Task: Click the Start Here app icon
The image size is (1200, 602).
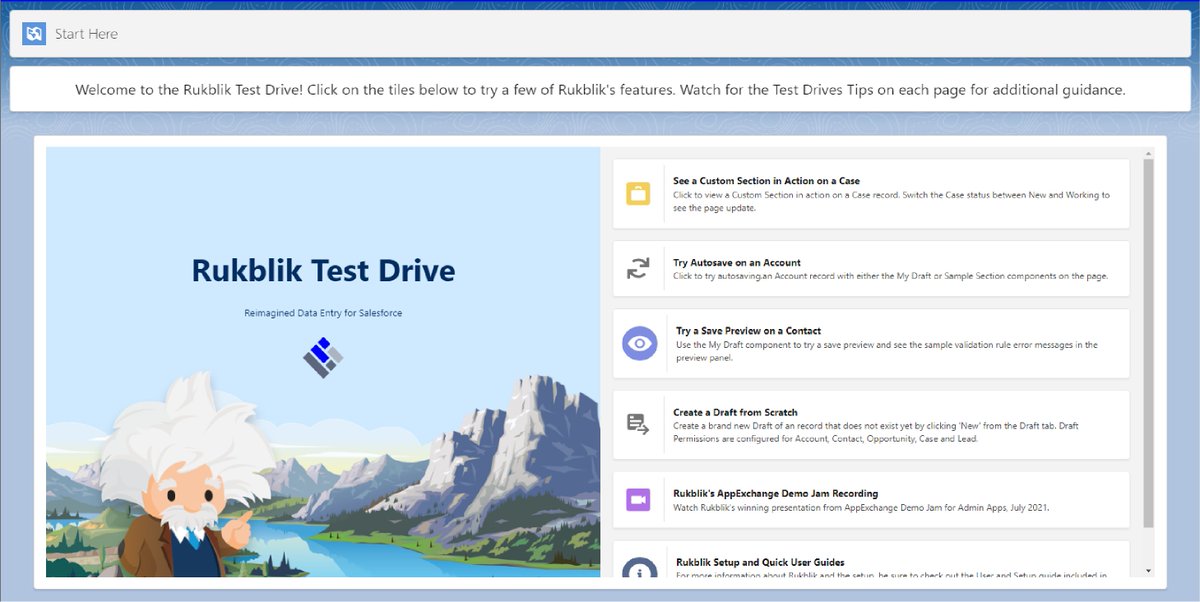Action: tap(34, 34)
